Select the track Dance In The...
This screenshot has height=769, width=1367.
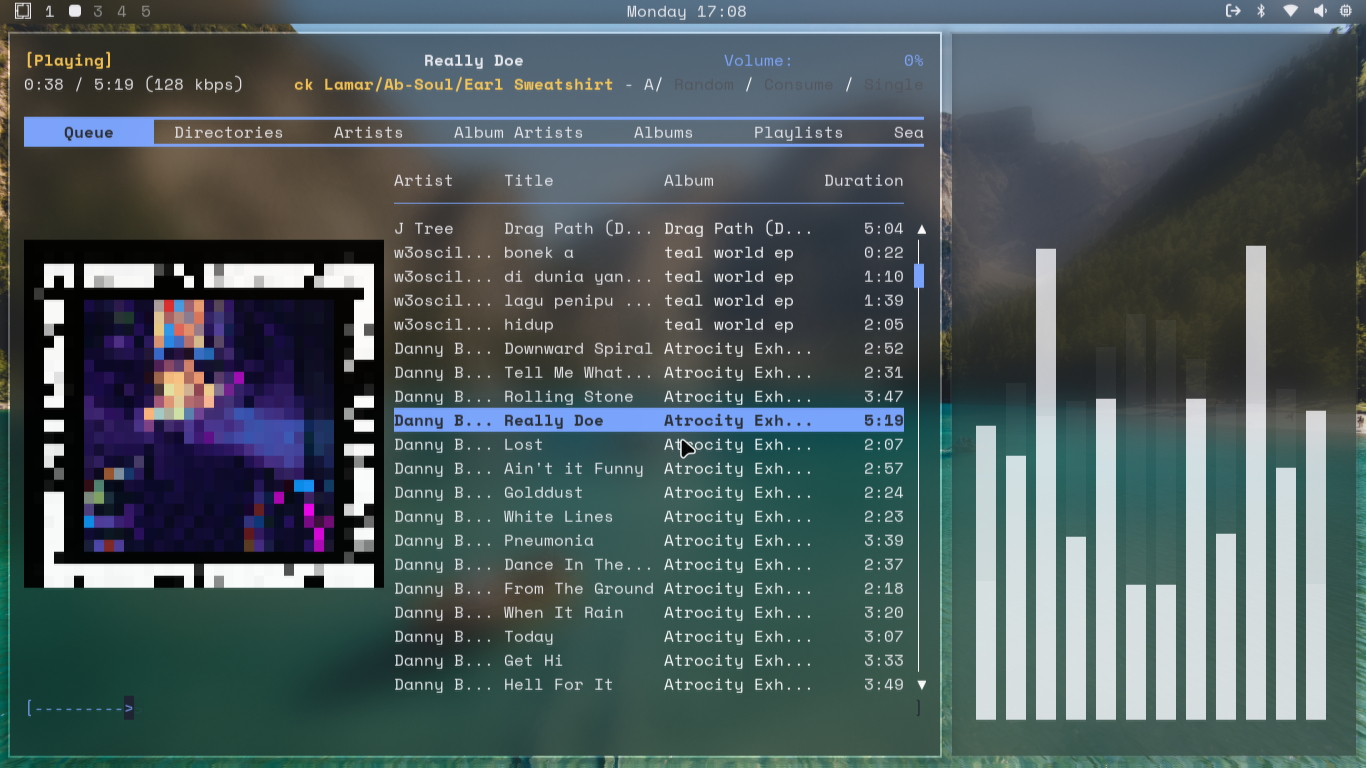pos(649,565)
